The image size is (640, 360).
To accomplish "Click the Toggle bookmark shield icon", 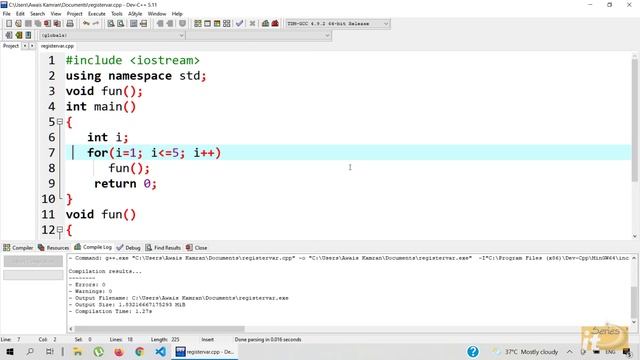I will 182,24.
